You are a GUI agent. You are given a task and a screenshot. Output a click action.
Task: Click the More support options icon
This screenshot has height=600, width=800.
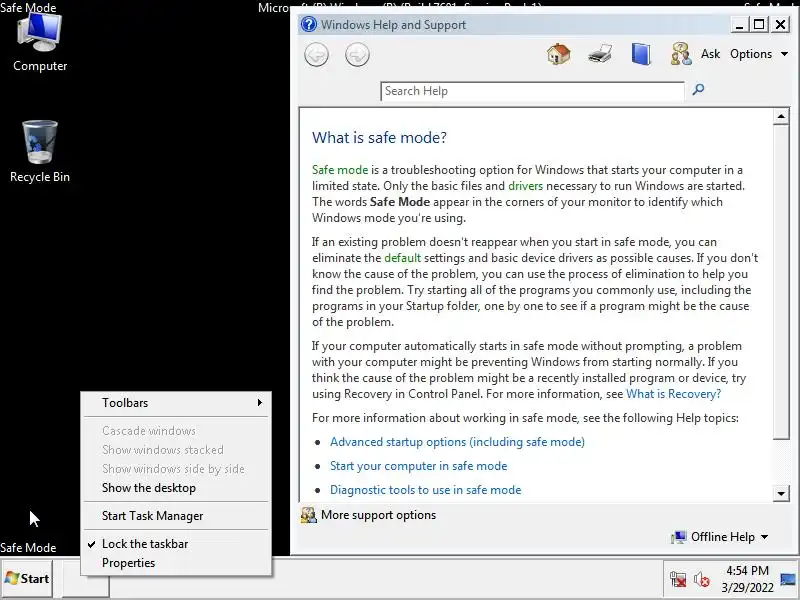(x=308, y=515)
